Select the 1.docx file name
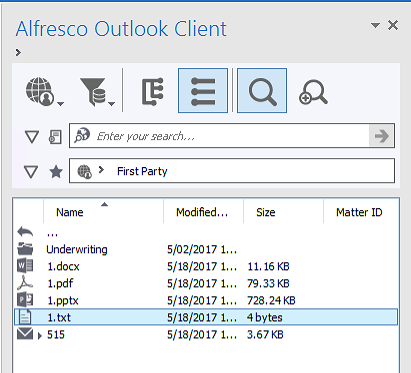The width and height of the screenshot is (411, 373). pyautogui.click(x=63, y=266)
